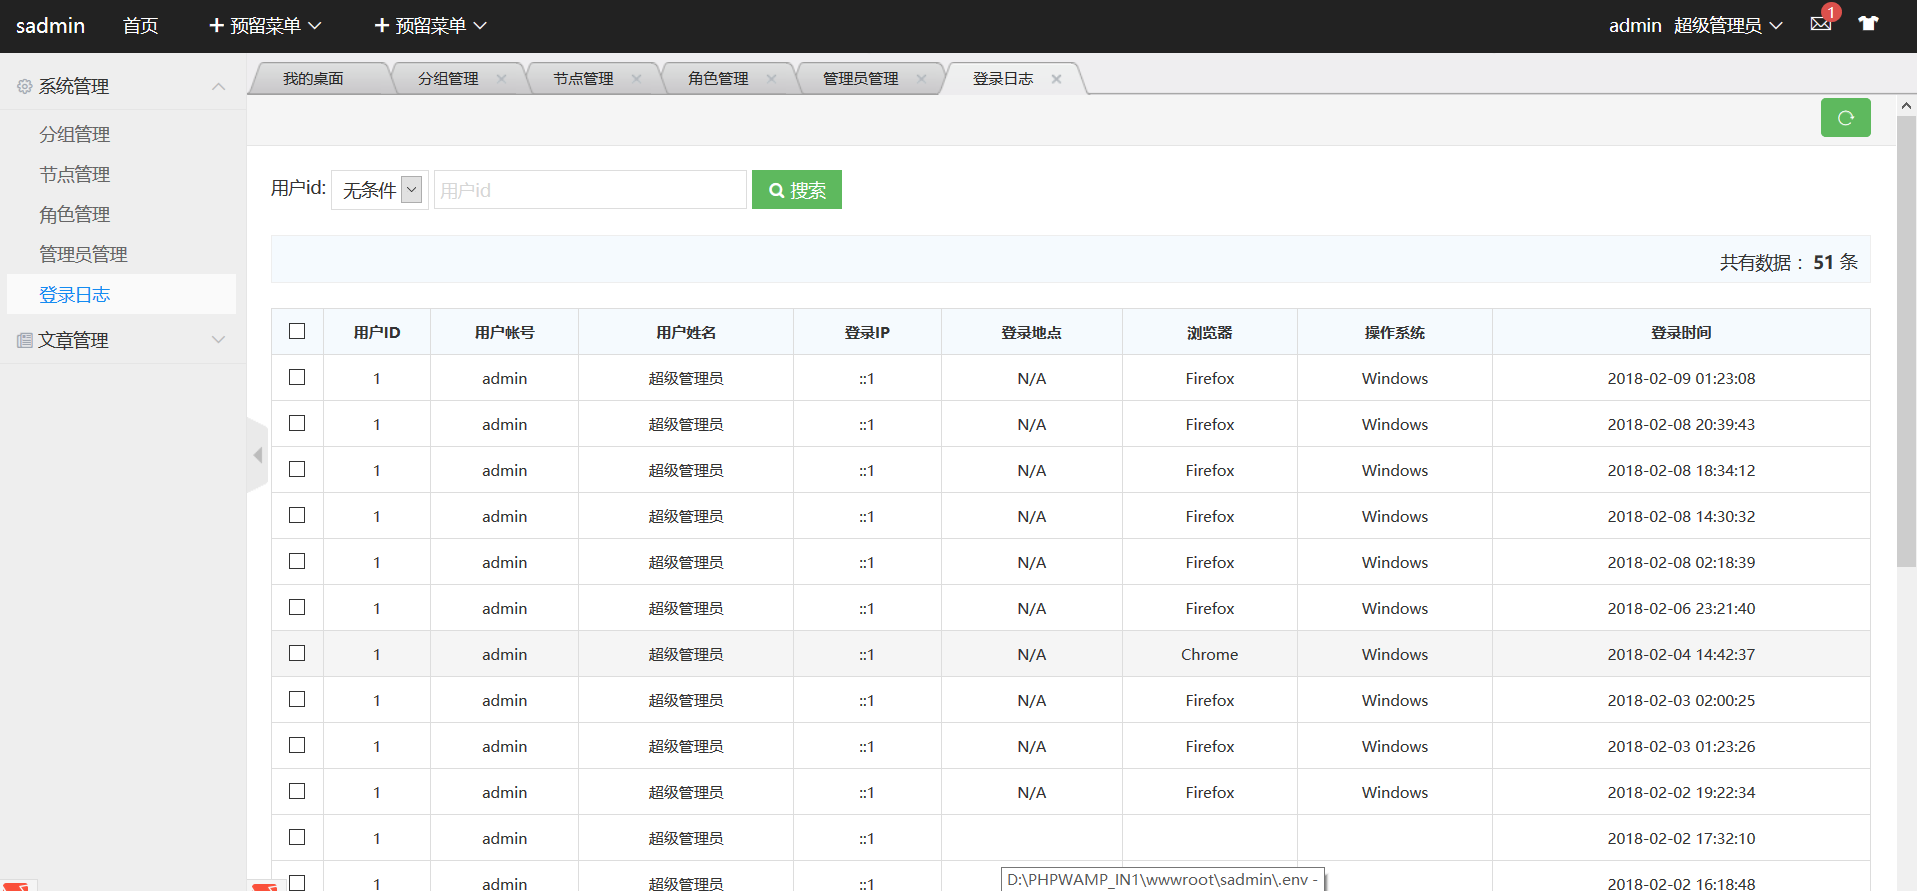The height and width of the screenshot is (891, 1917).
Task: Collapse sidebar with left arrow handle
Action: 257,455
